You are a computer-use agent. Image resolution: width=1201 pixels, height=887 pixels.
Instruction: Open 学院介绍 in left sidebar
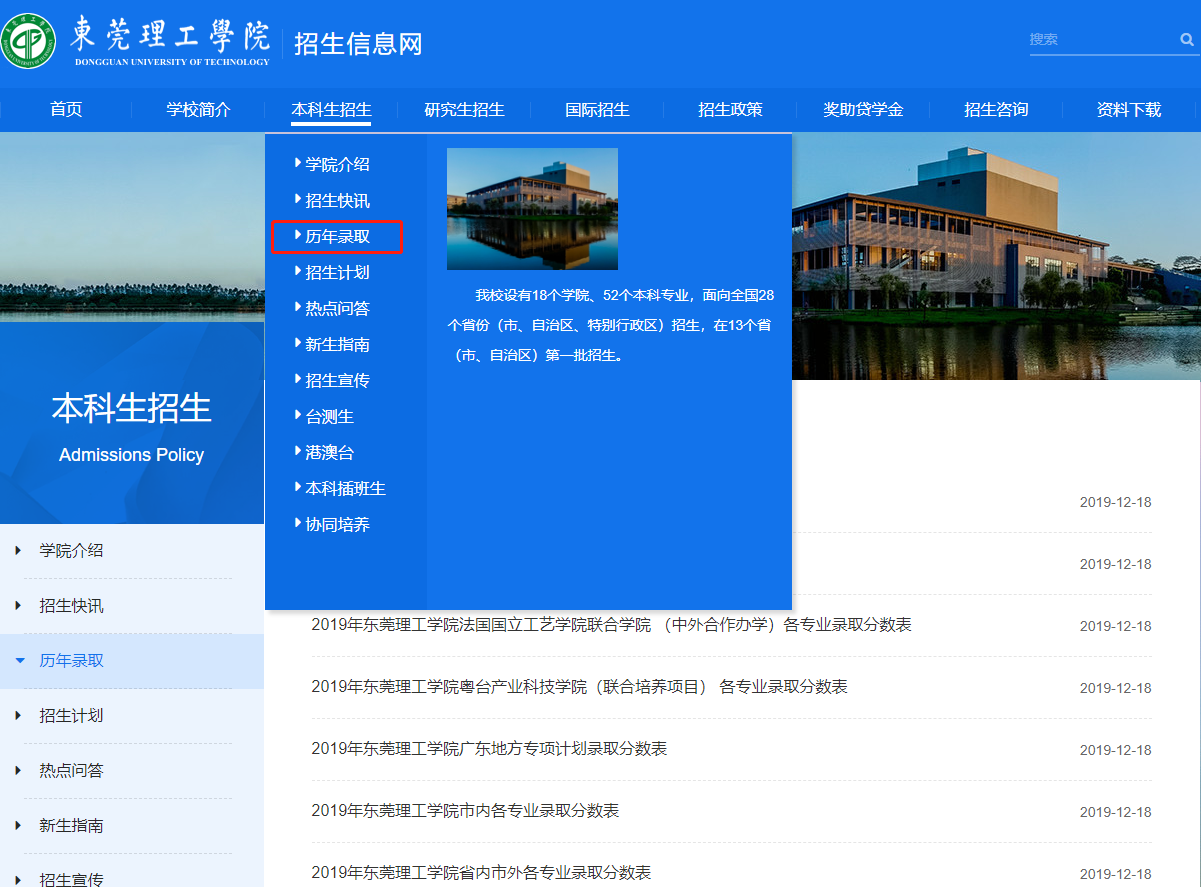tap(71, 550)
